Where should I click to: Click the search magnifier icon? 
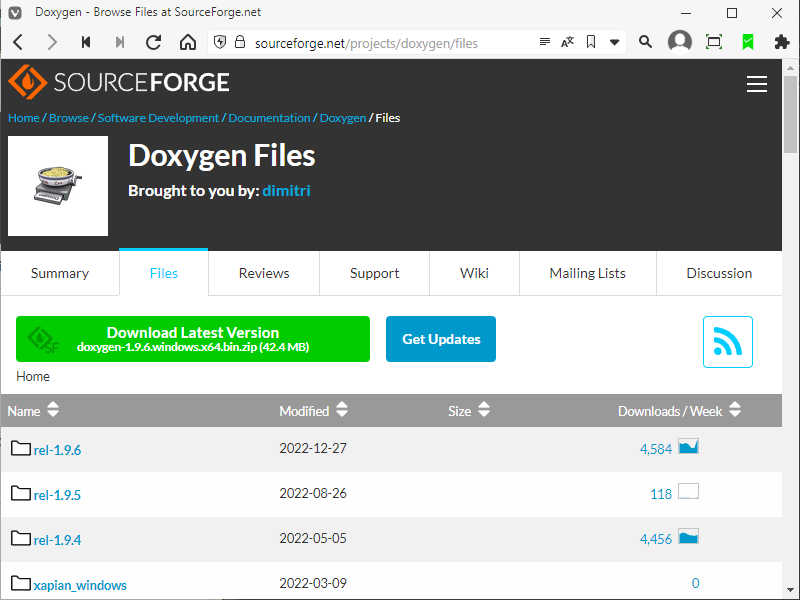[645, 42]
